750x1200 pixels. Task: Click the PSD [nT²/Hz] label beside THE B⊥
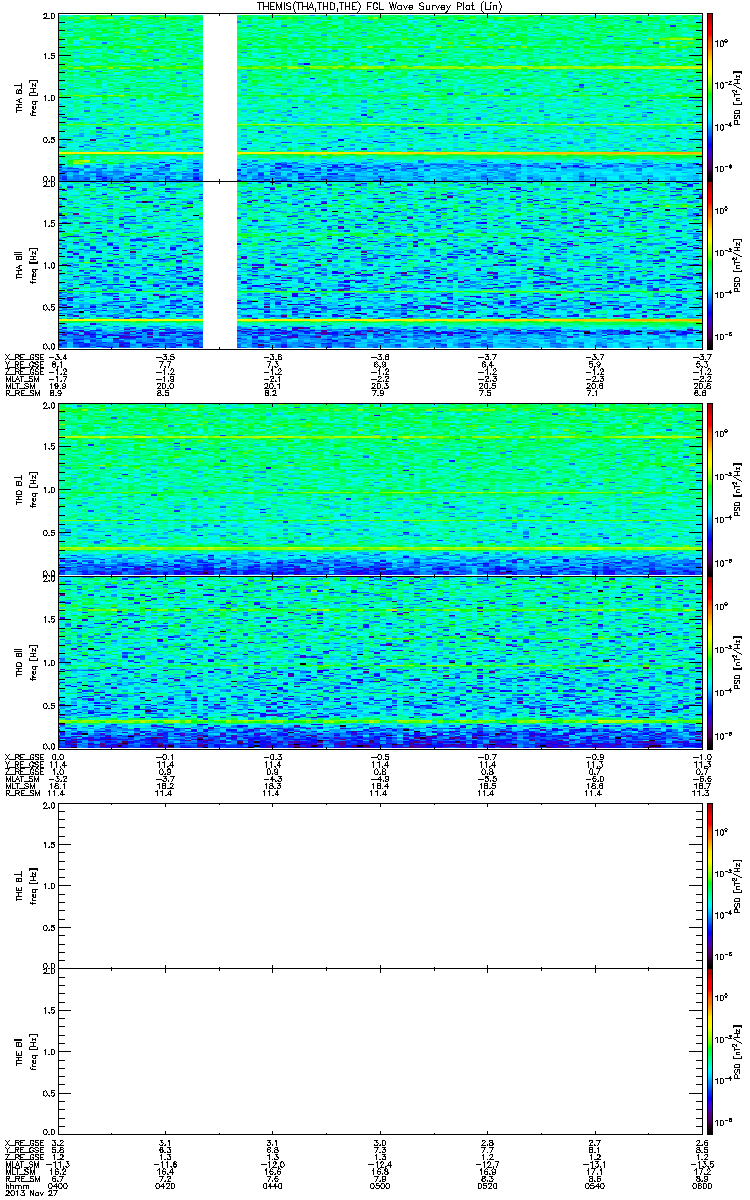(x=736, y=886)
